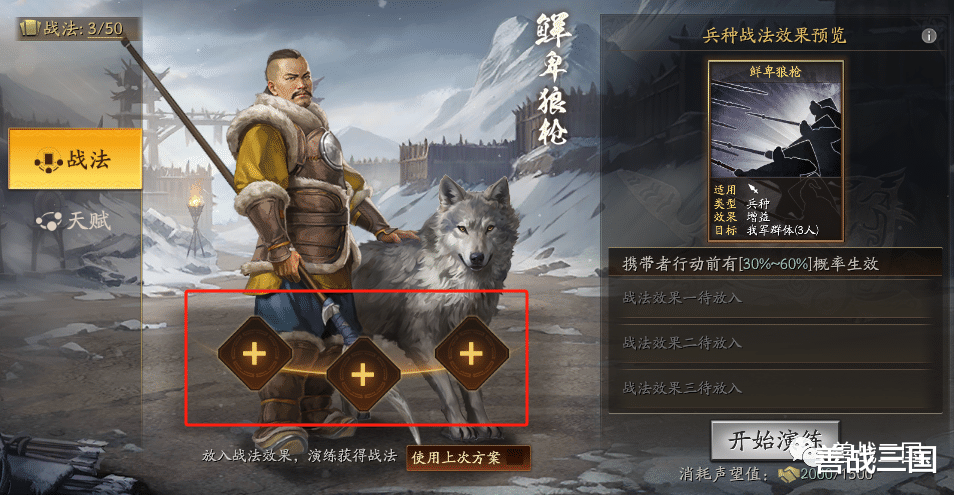Image resolution: width=954 pixels, height=495 pixels.
Task: Click the 30%~60% probability text
Action: click(x=776, y=263)
